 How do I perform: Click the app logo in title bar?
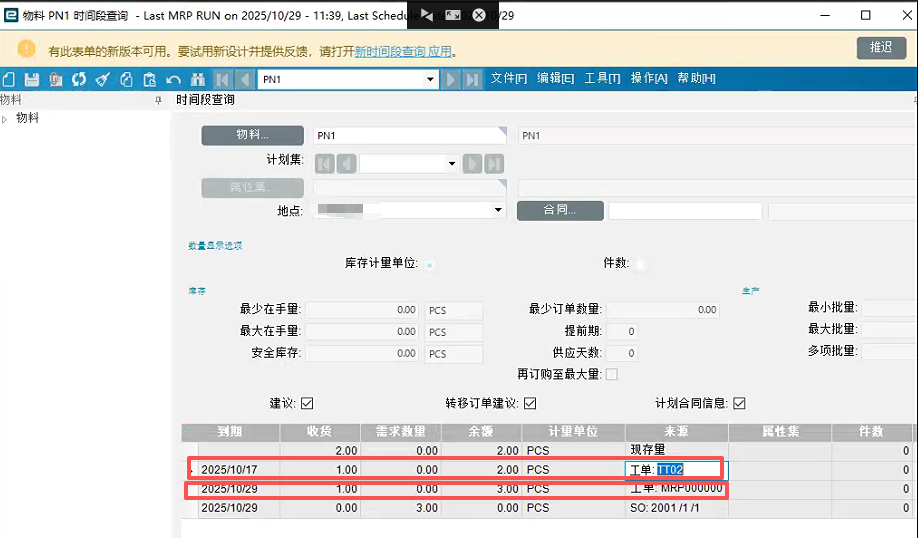(x=11, y=15)
